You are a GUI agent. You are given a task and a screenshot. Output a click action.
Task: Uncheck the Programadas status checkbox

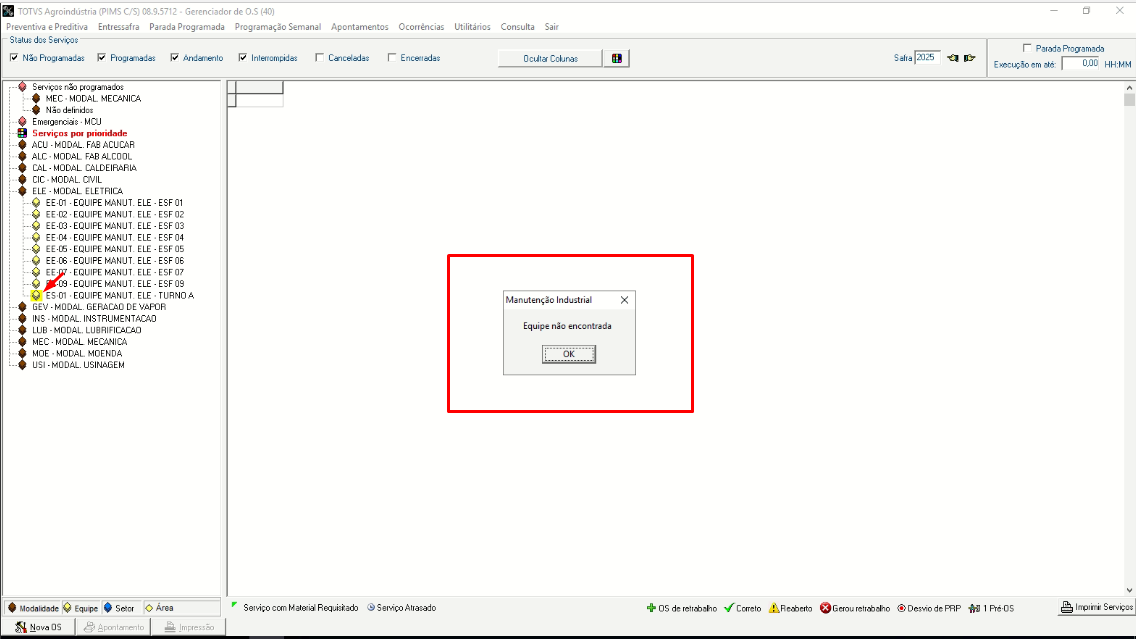point(101,57)
